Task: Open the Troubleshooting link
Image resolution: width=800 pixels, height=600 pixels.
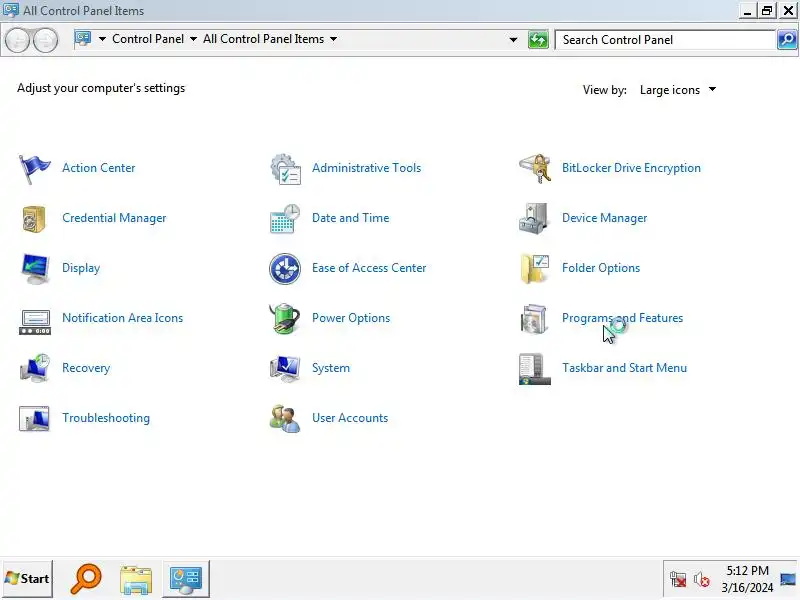Action: pyautogui.click(x=106, y=418)
